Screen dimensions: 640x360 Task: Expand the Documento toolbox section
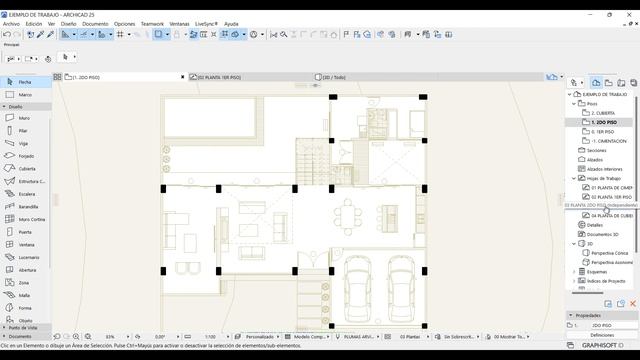click(4, 336)
